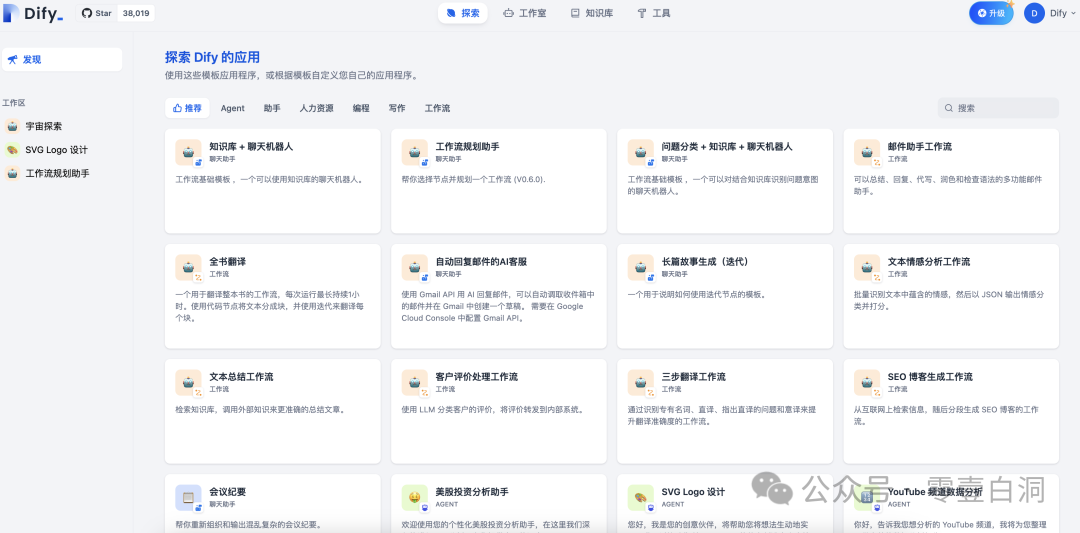This screenshot has width=1080, height=533.
Task: Open the 工作流规划助手 template card title
Action: tap(468, 147)
